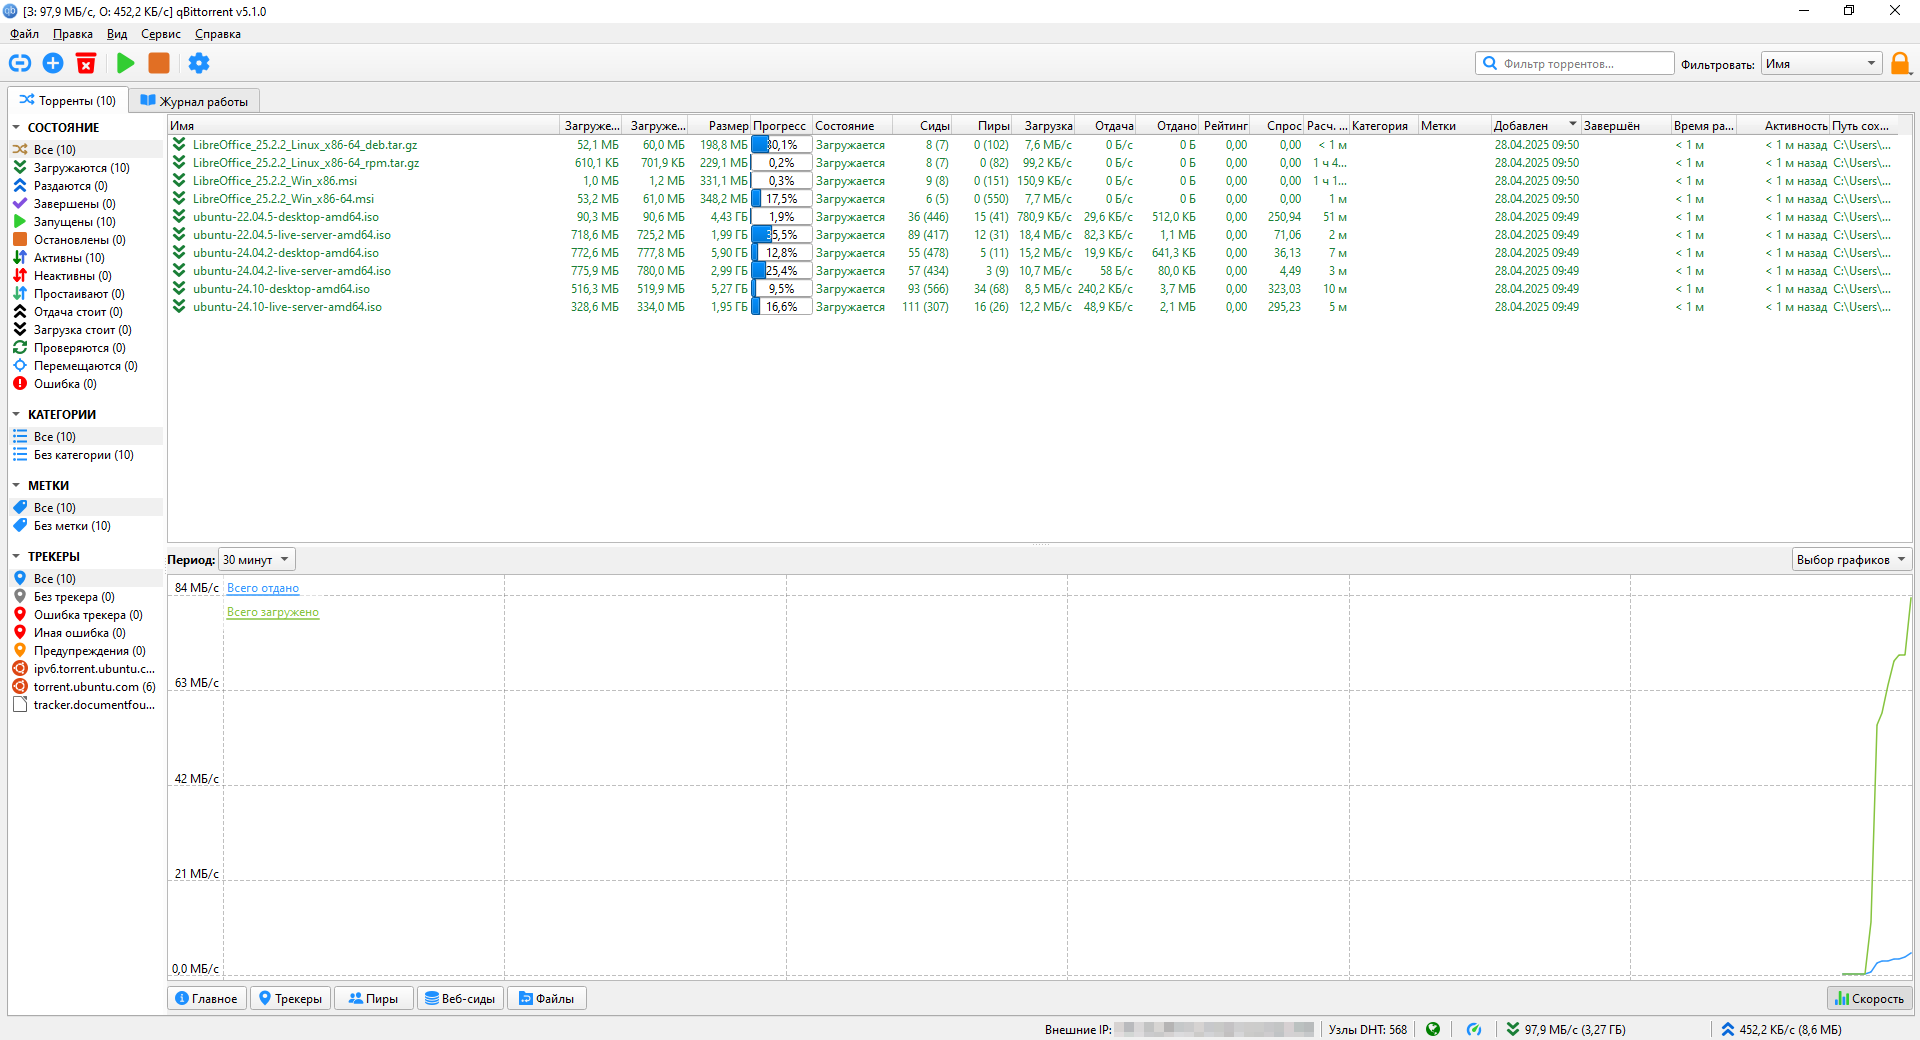The width and height of the screenshot is (1920, 1040).
Task: Click the green connection status globe icon
Action: click(x=1433, y=1029)
